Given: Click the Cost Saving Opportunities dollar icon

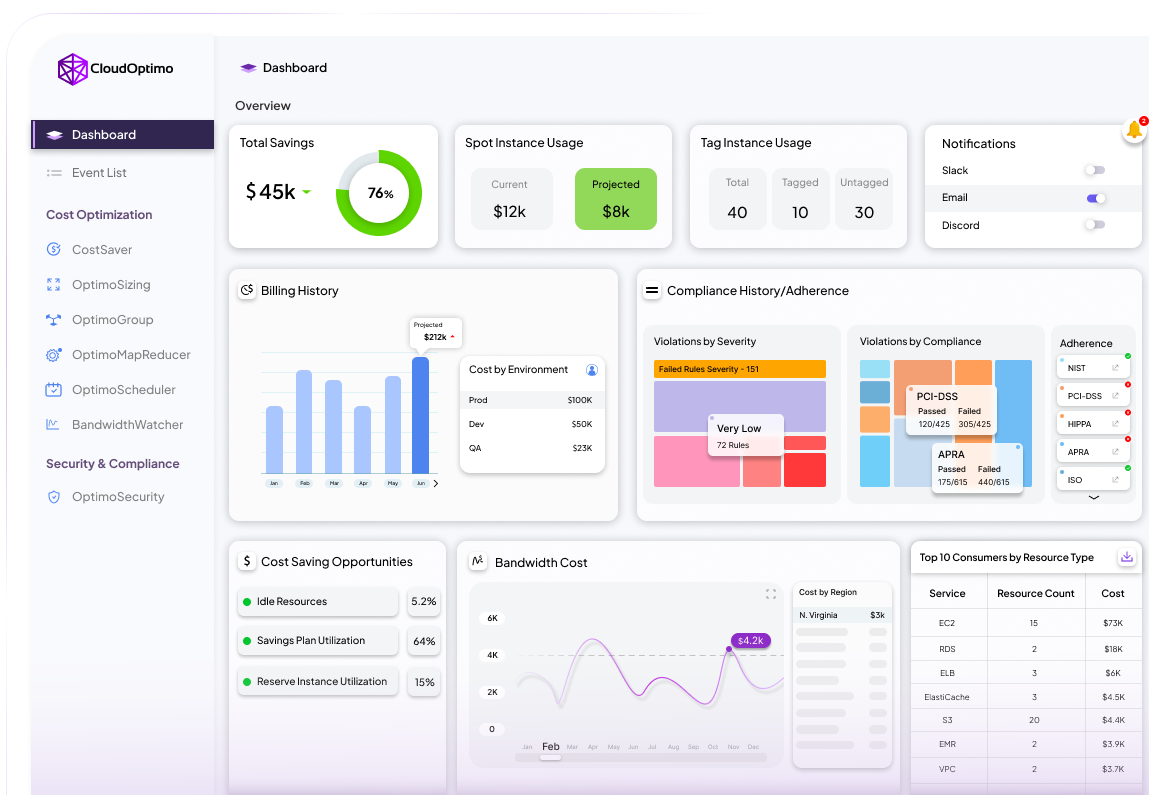Looking at the screenshot, I should (247, 561).
